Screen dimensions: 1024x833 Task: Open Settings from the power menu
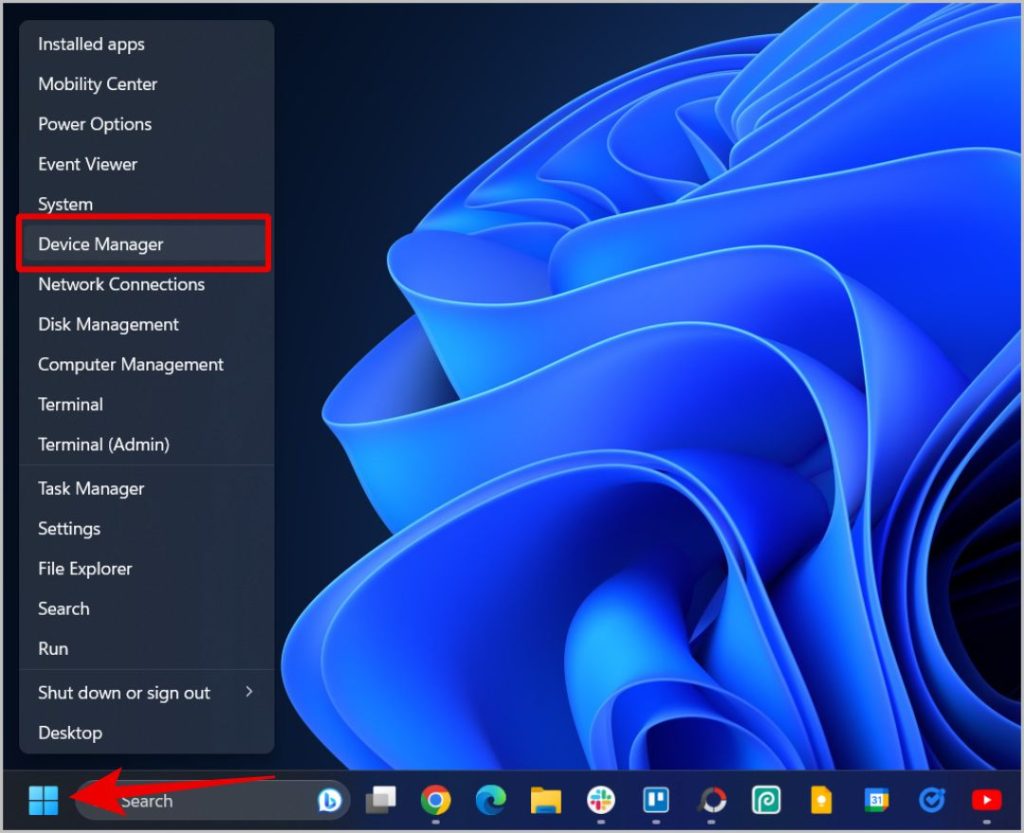point(147,529)
